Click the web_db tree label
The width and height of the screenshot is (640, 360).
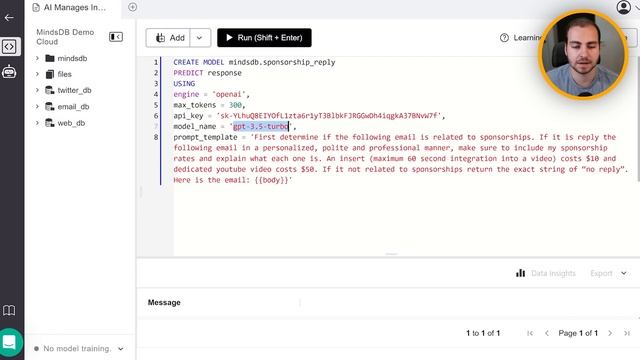click(71, 123)
